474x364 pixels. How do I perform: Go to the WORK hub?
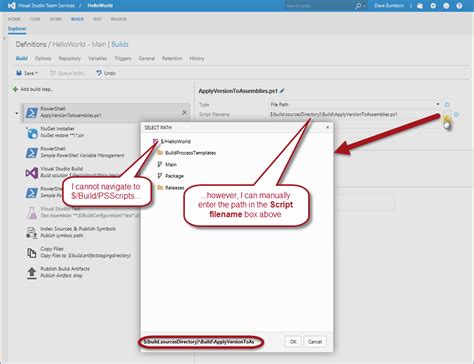pyautogui.click(x=56, y=19)
